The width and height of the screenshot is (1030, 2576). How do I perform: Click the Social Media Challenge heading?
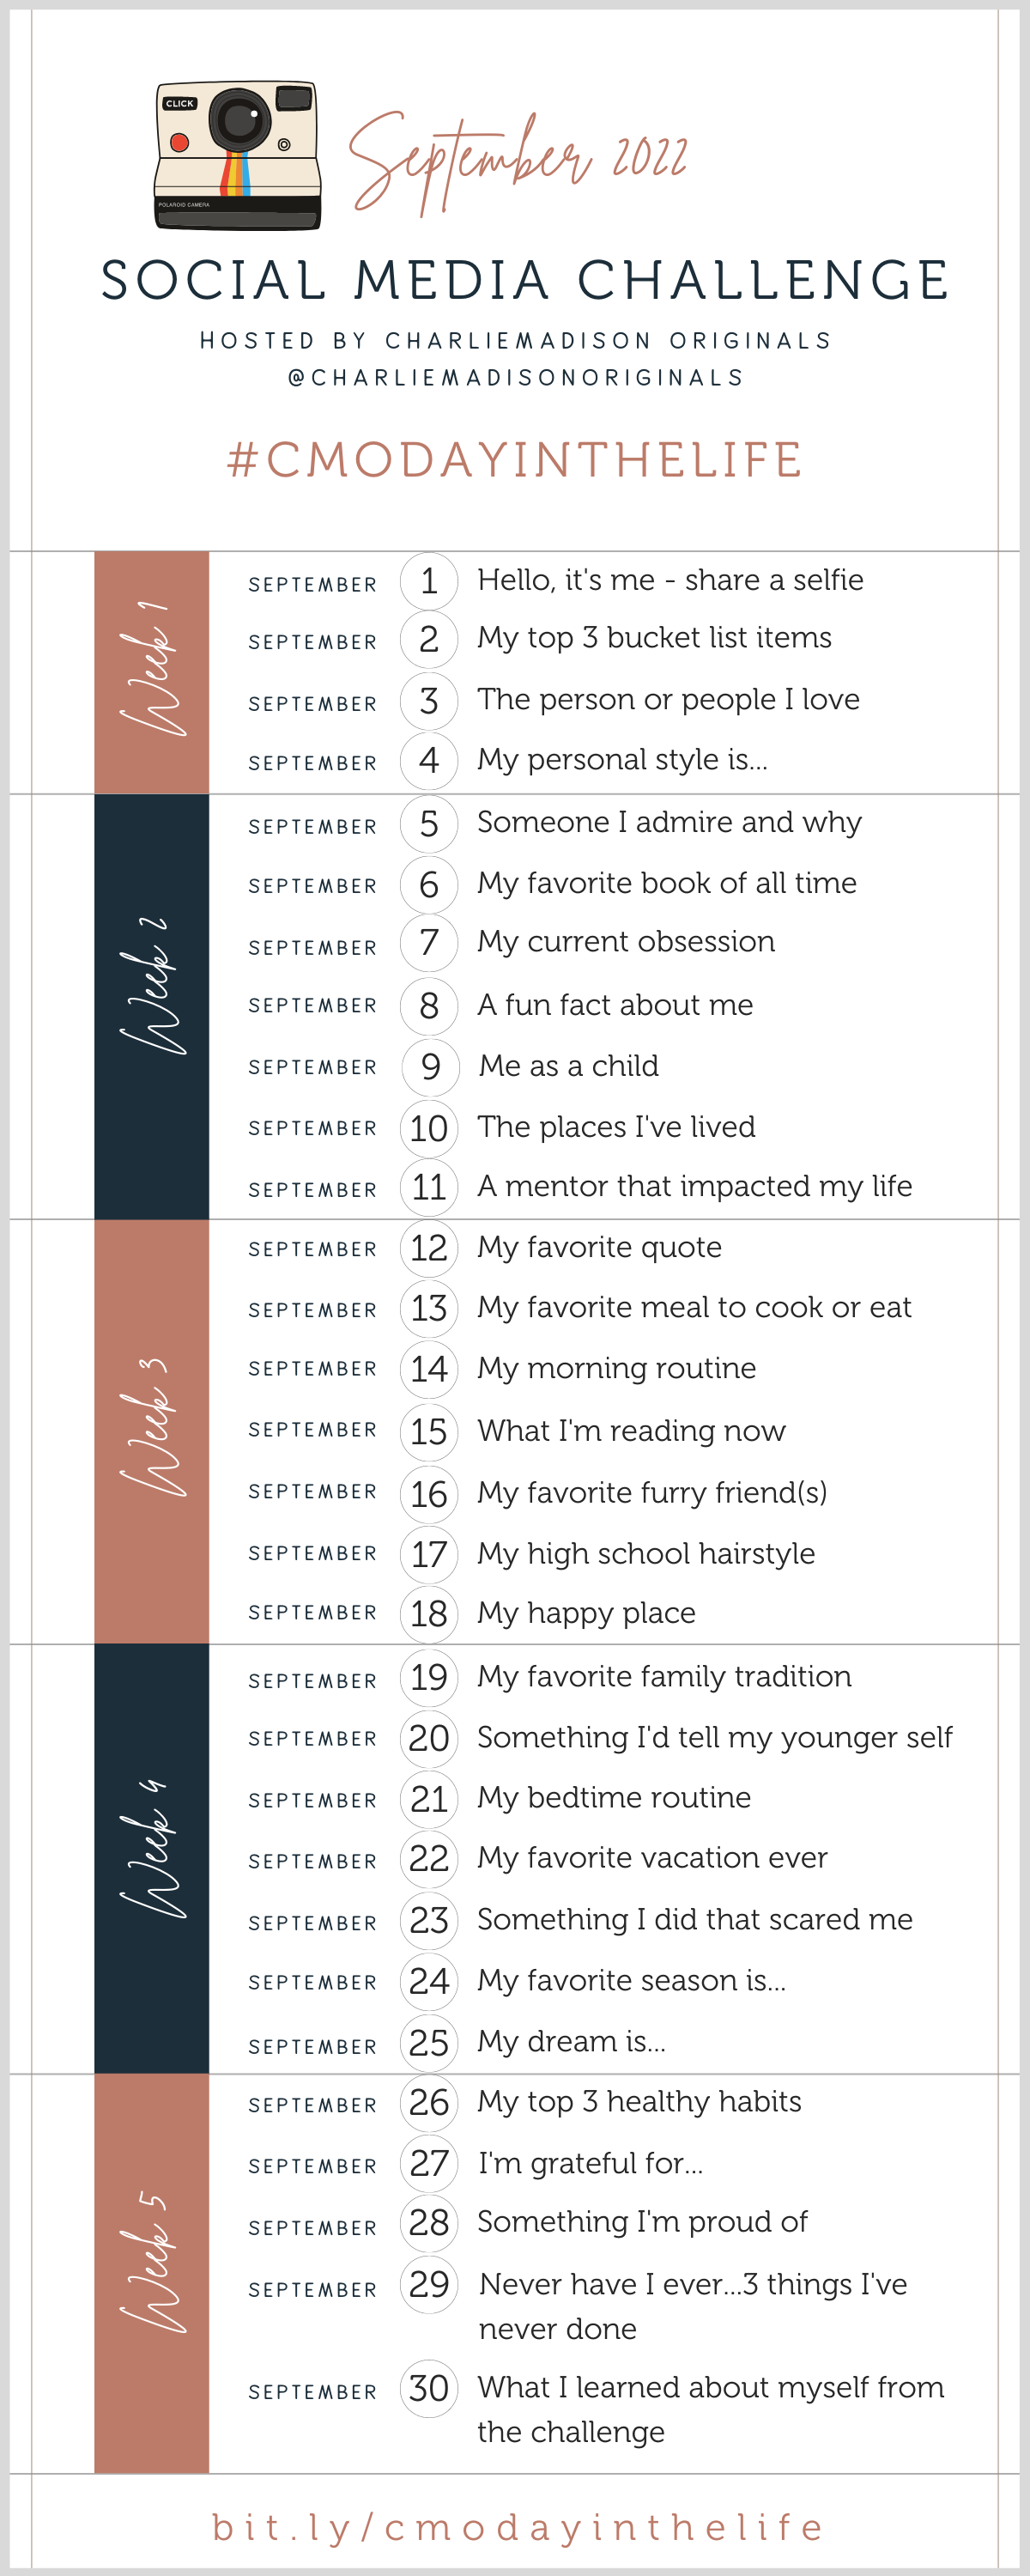[525, 281]
